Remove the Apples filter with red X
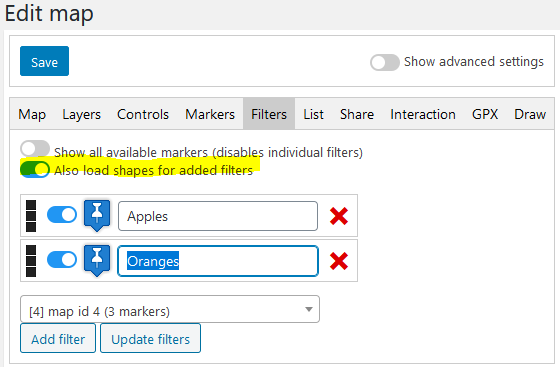This screenshot has height=367, width=560. point(339,216)
